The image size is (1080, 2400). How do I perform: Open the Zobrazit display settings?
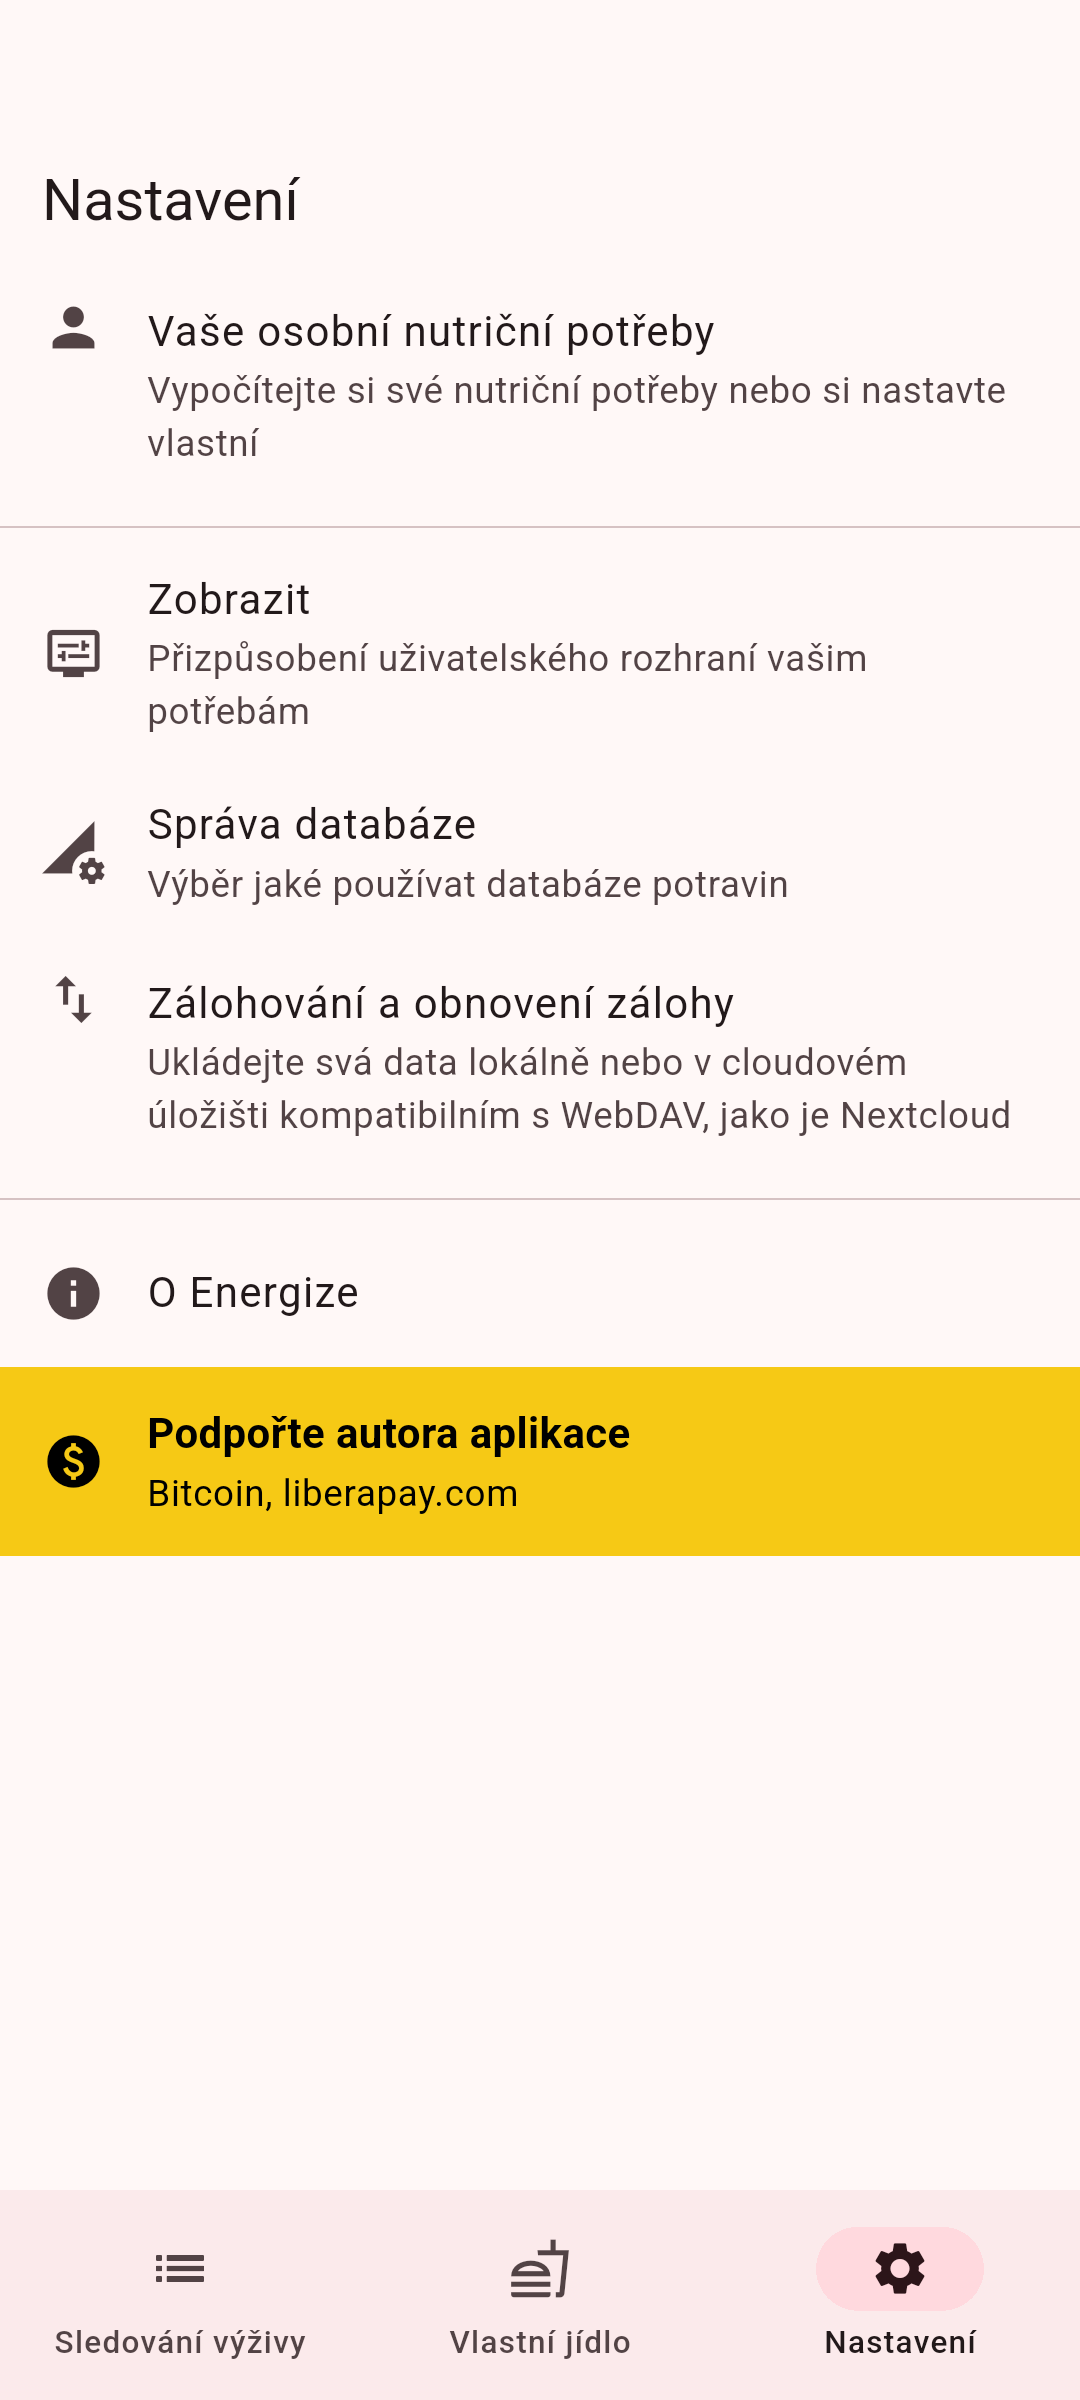[x=229, y=600]
